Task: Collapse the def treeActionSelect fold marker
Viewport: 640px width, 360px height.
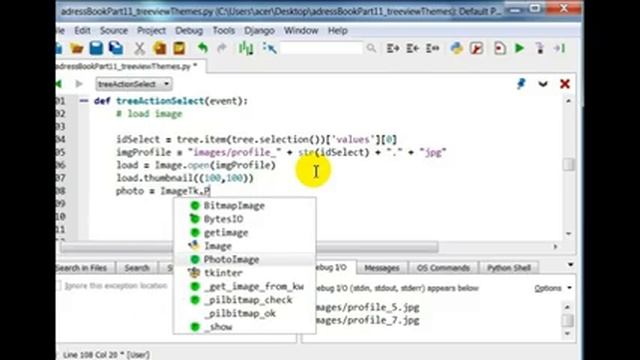Action: pos(84,101)
